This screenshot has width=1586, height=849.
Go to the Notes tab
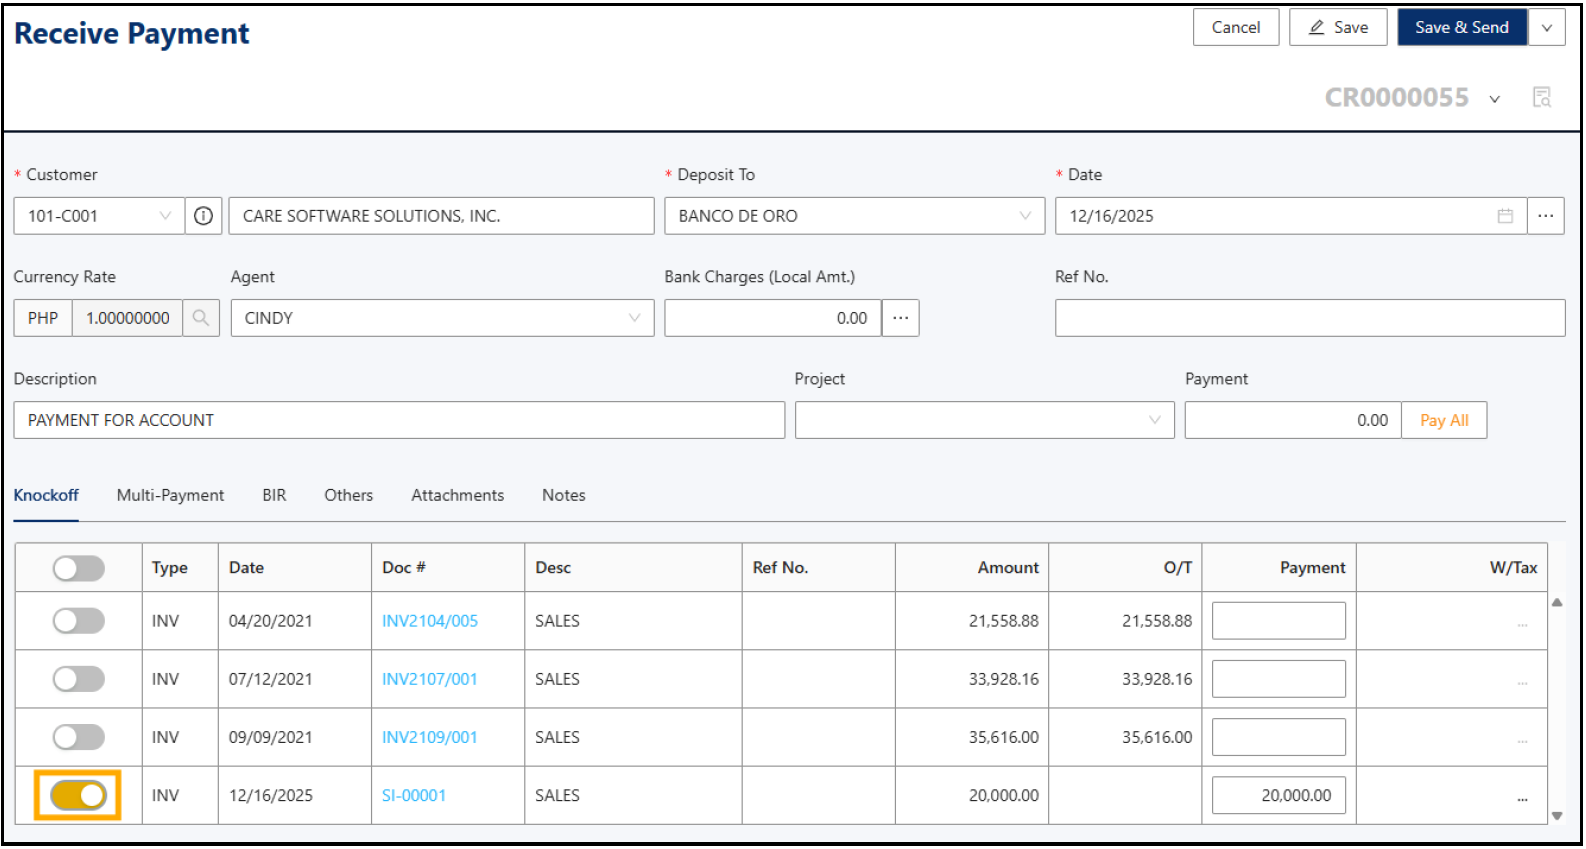(x=564, y=495)
